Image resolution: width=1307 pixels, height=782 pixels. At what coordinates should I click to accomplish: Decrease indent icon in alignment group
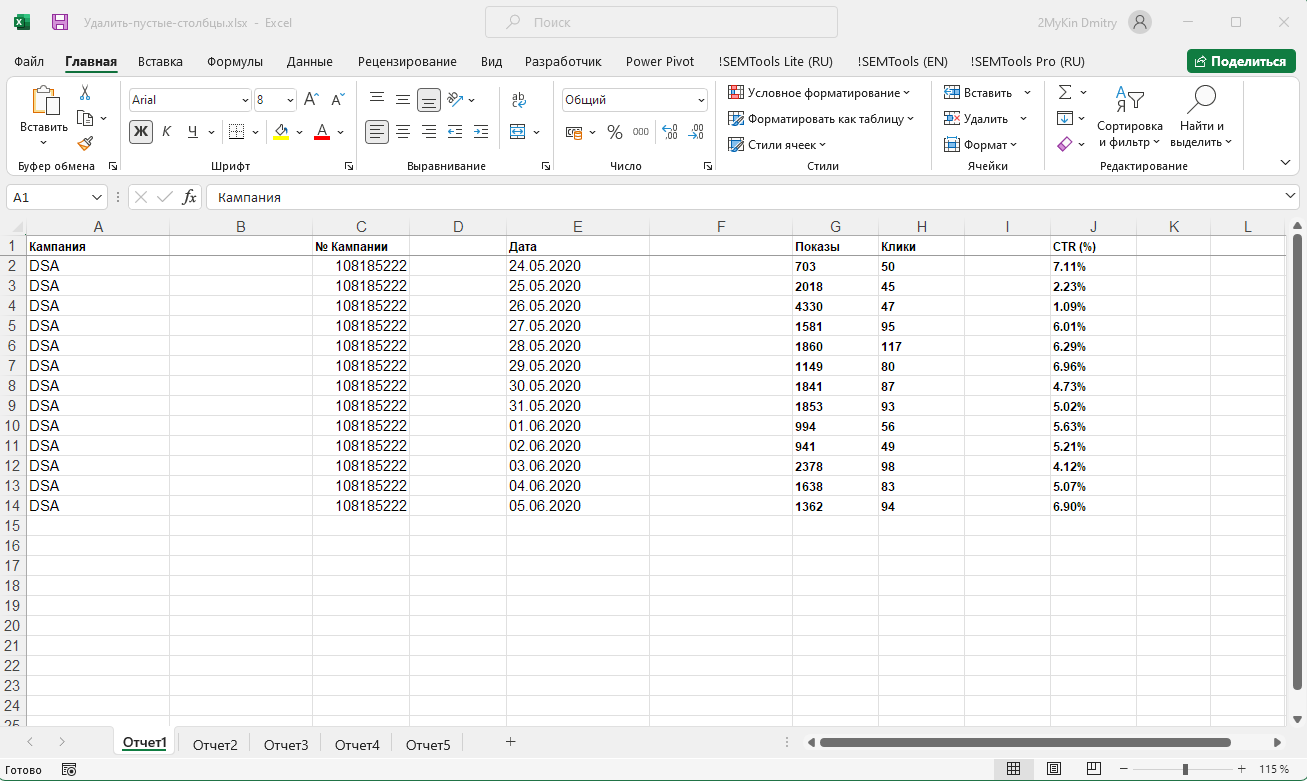(455, 131)
